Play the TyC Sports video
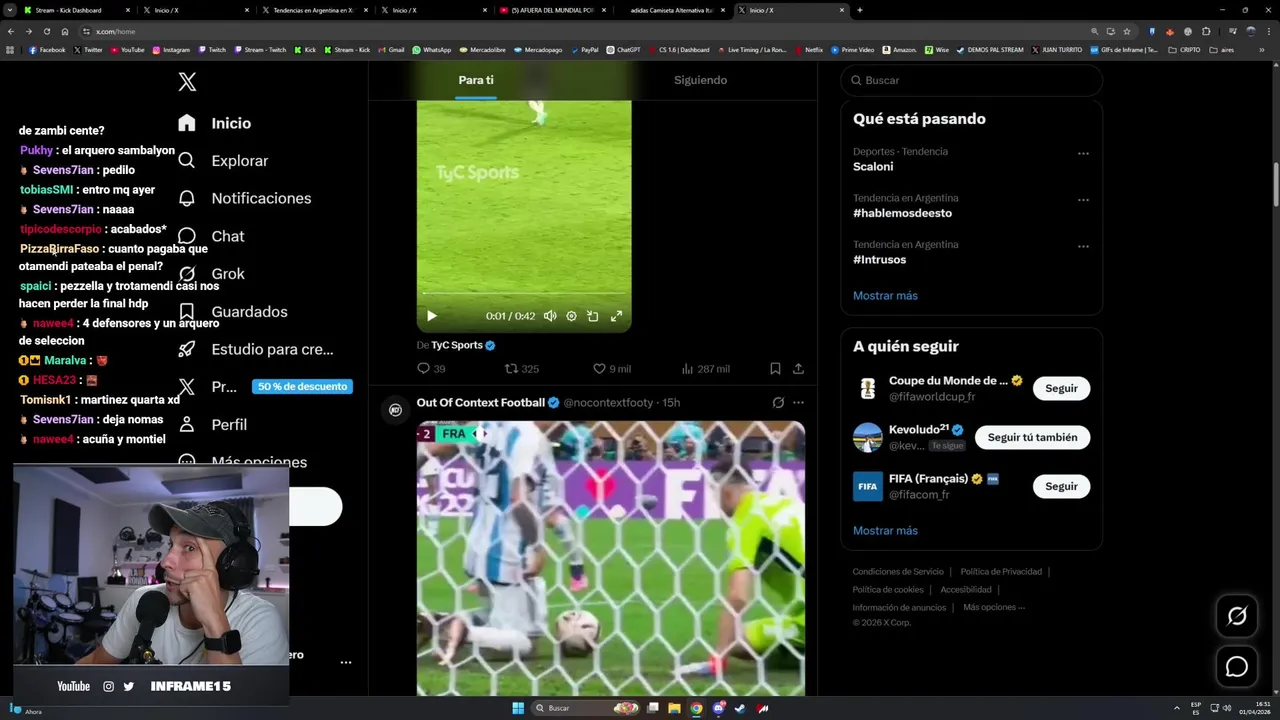The image size is (1280, 720). 432,316
